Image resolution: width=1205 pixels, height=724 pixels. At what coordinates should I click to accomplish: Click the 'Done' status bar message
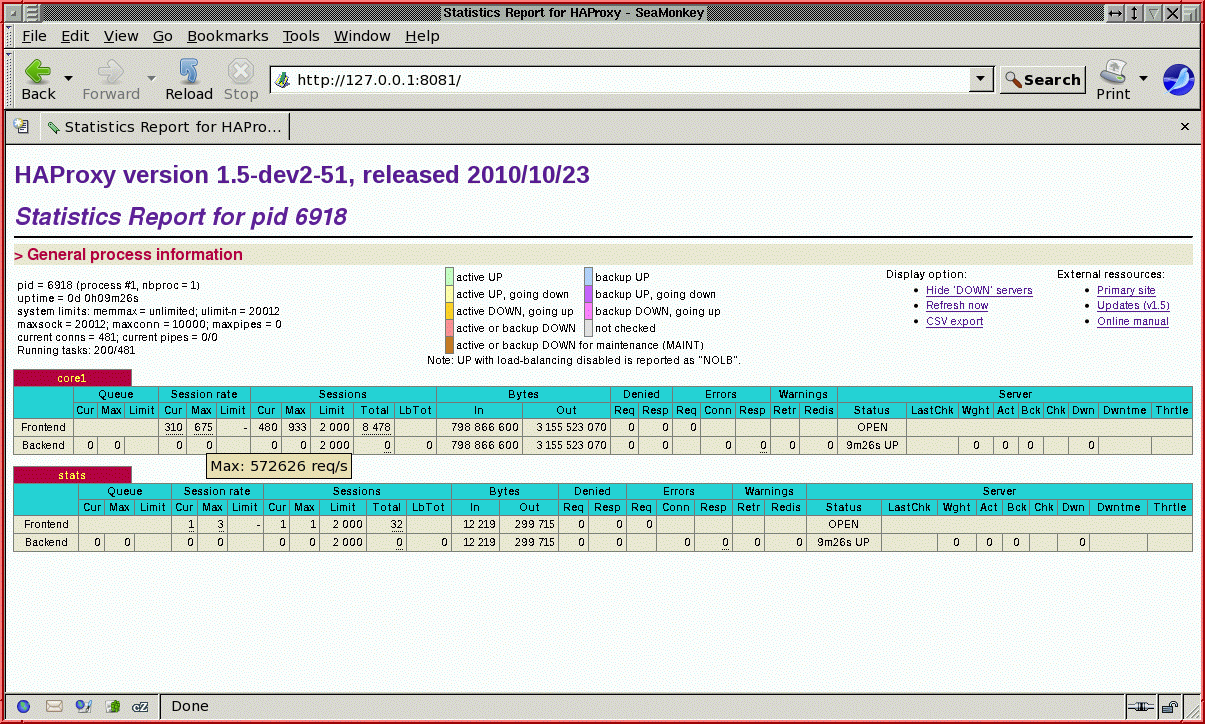click(190, 706)
